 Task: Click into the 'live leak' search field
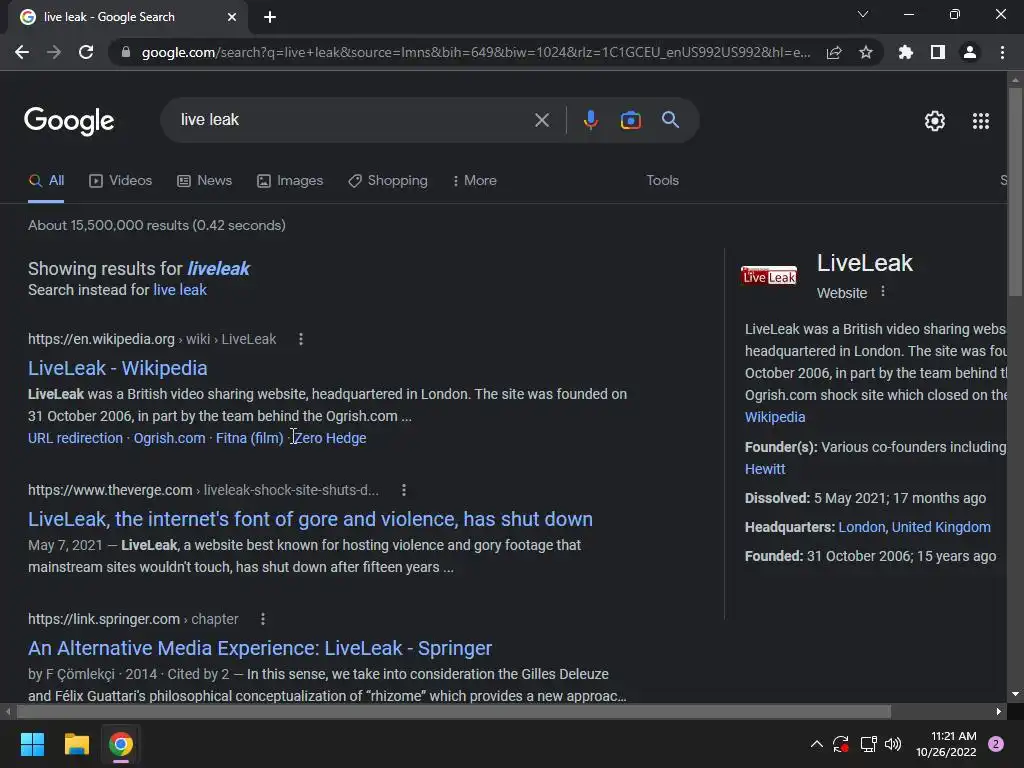[x=353, y=120]
